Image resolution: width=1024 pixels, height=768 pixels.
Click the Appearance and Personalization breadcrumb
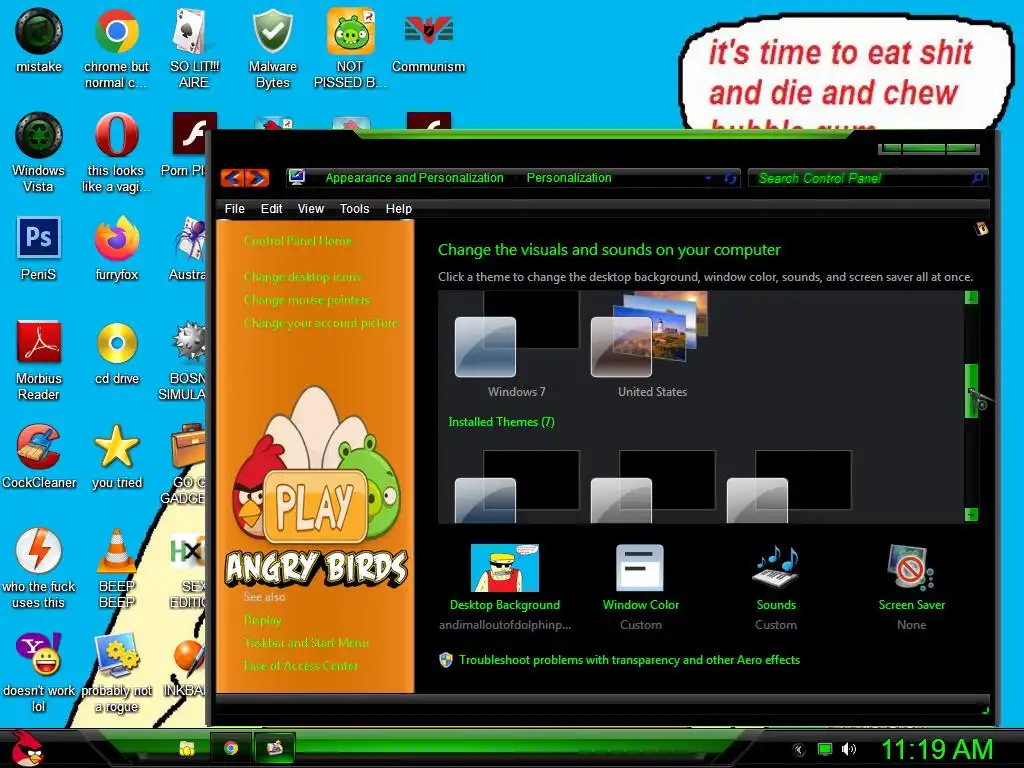414,178
